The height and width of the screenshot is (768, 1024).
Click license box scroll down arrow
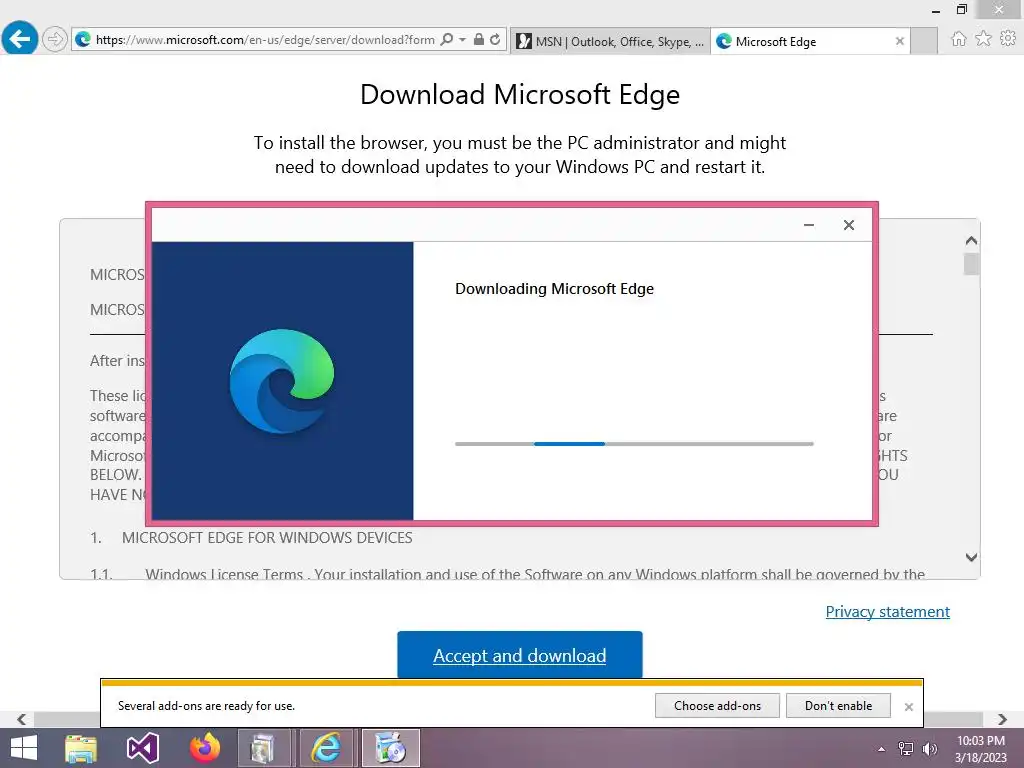click(971, 557)
